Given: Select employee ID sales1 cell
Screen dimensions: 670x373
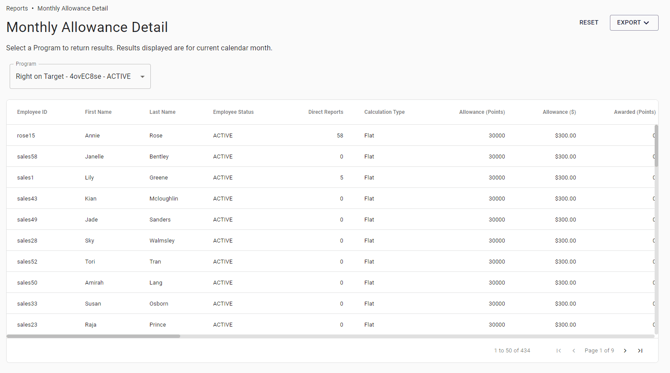Looking at the screenshot, I should 25,177.
